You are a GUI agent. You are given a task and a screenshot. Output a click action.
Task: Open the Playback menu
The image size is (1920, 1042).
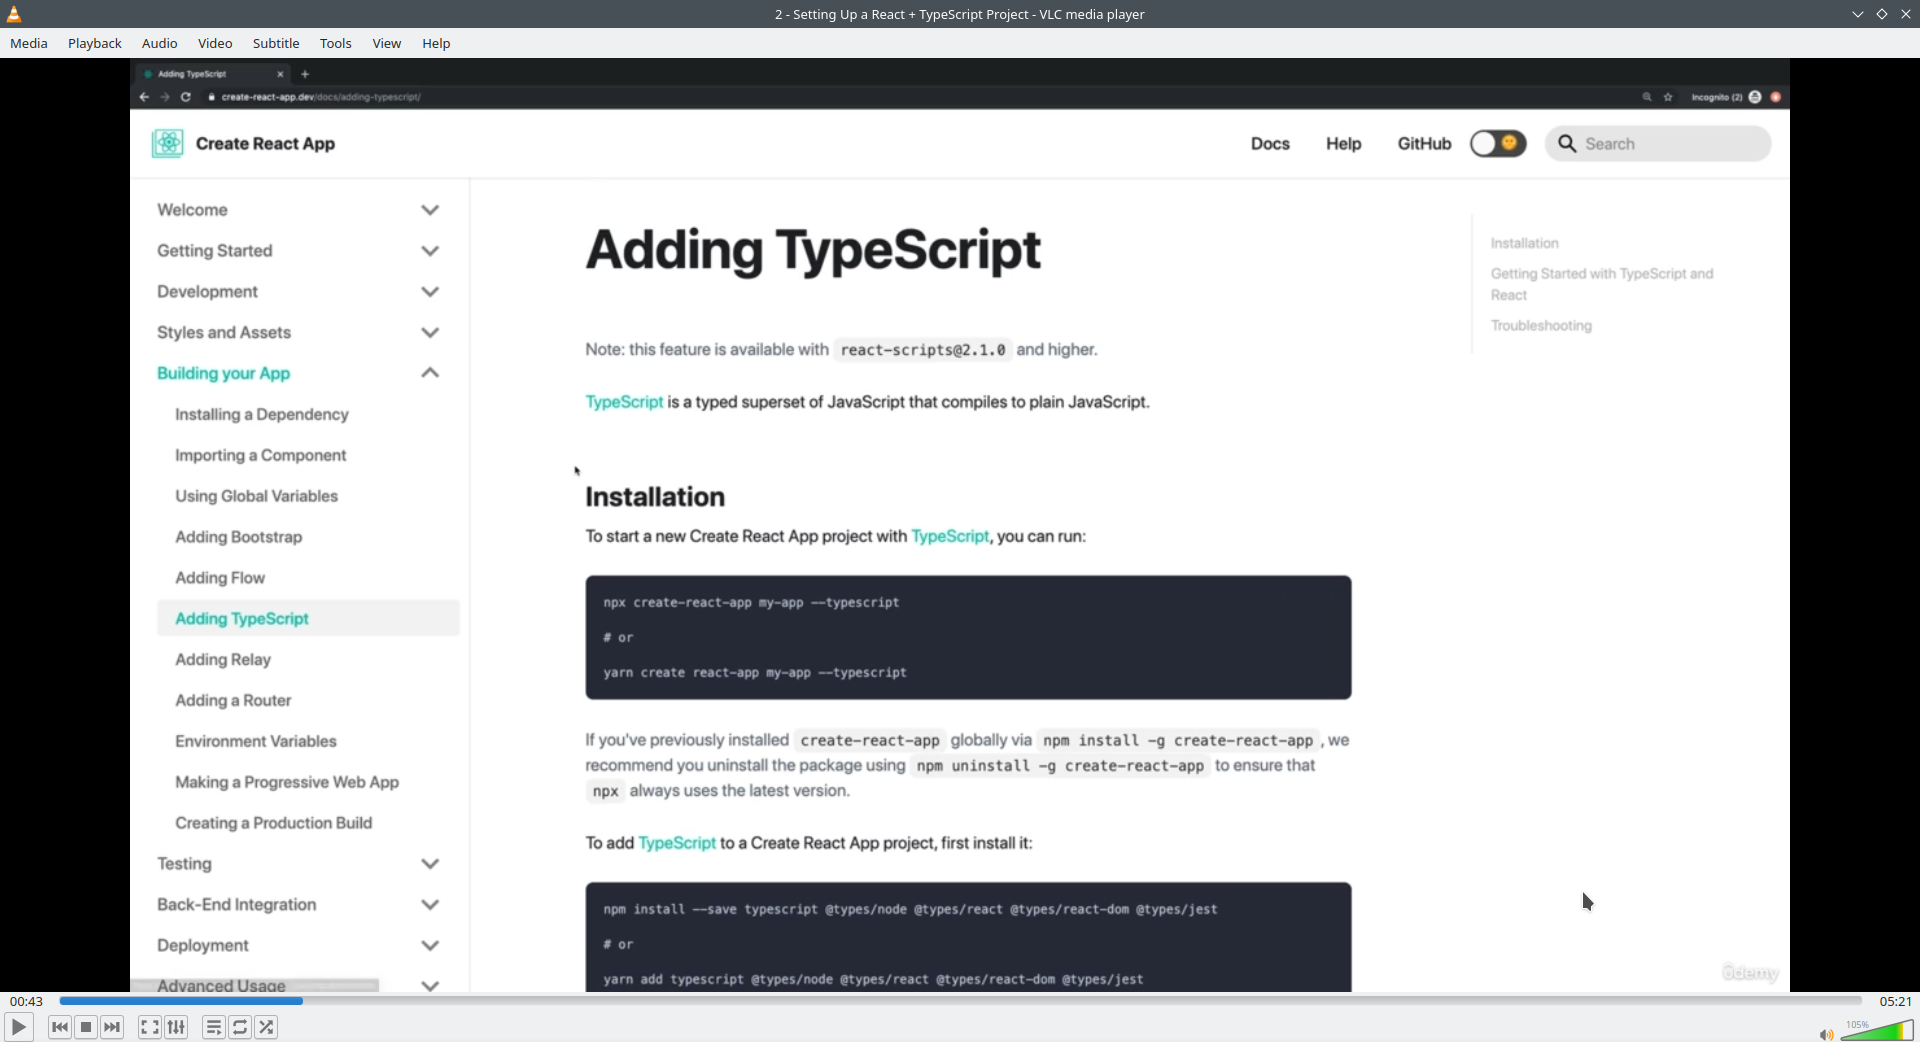coord(95,43)
